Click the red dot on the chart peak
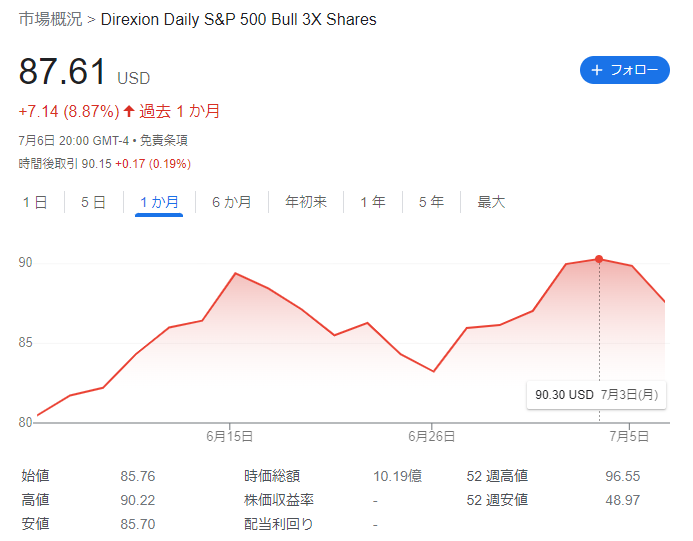Viewport: 693px width, 541px height. point(599,259)
